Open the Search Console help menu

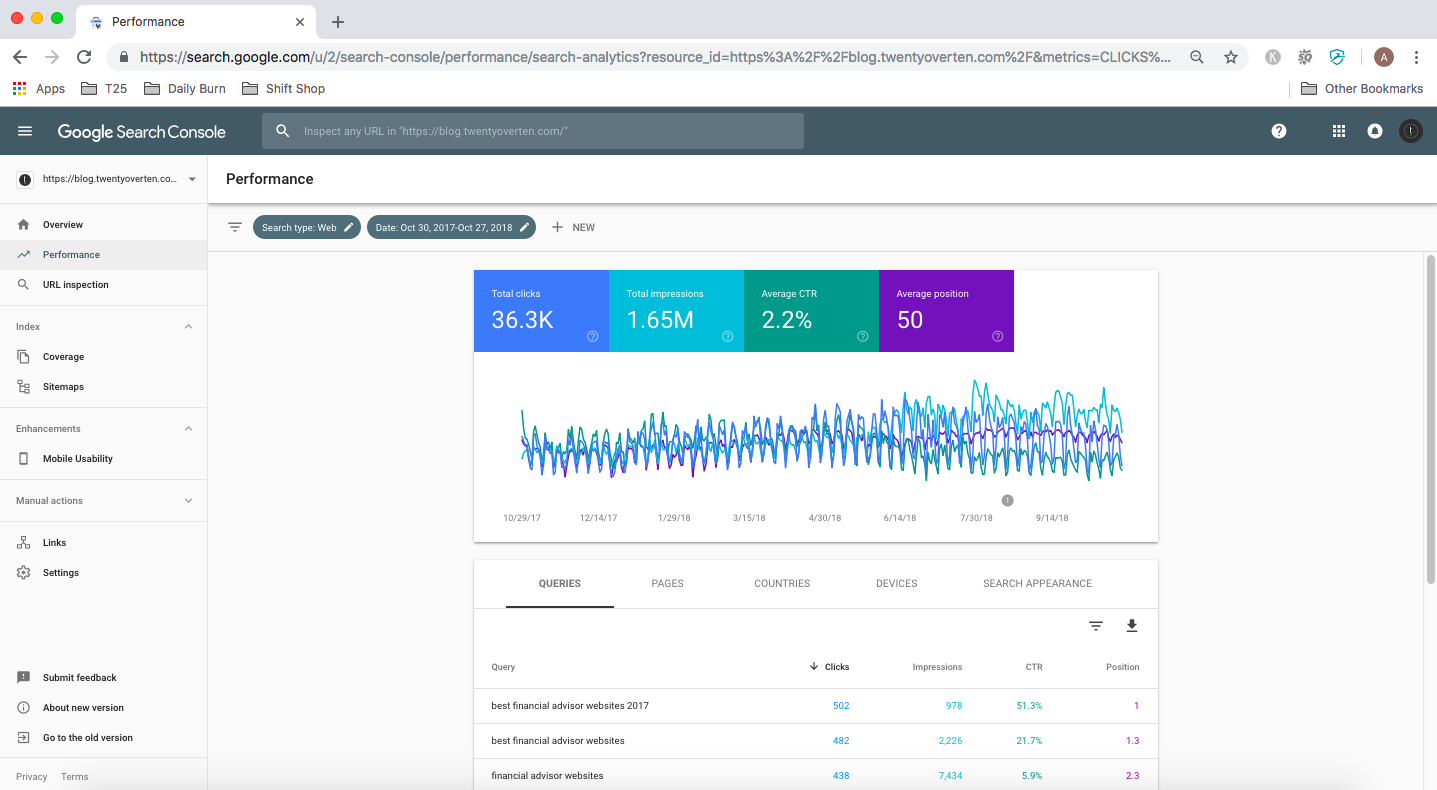click(x=1278, y=130)
